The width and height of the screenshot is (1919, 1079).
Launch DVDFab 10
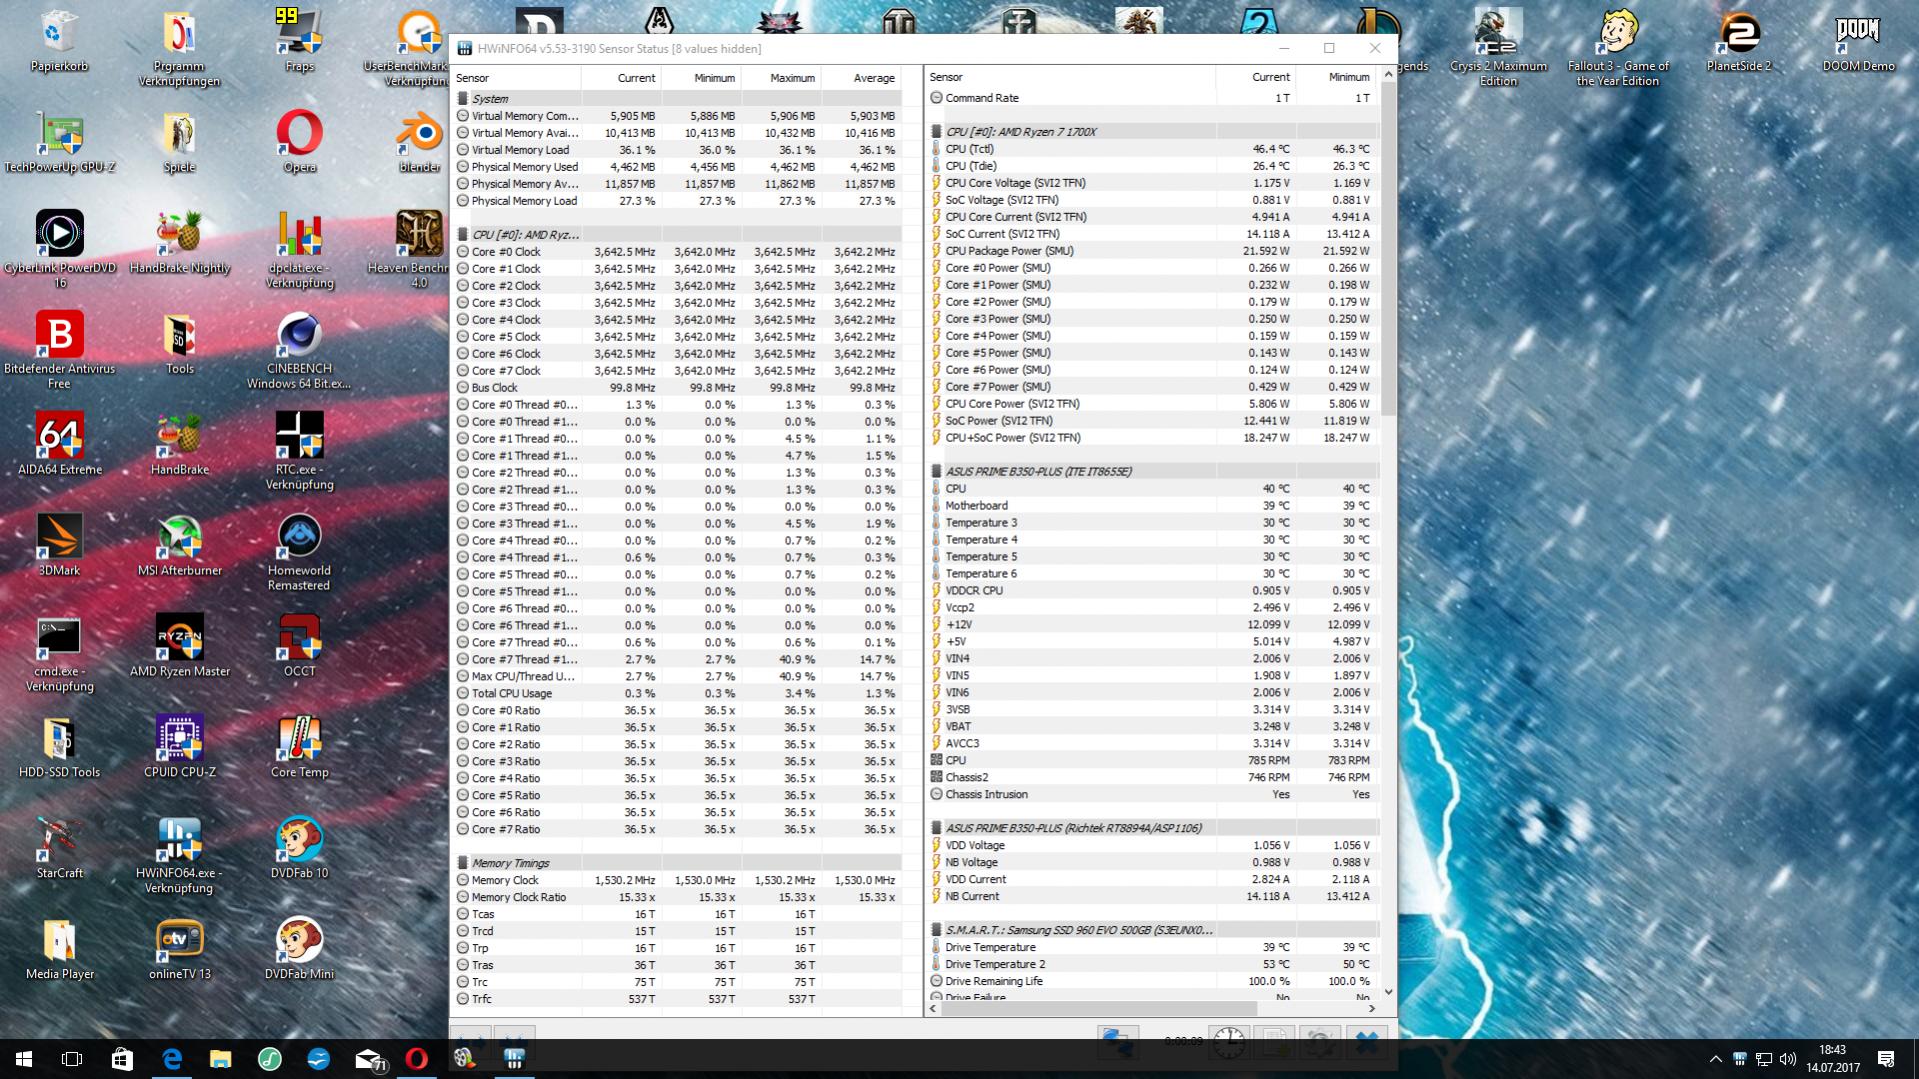(299, 848)
